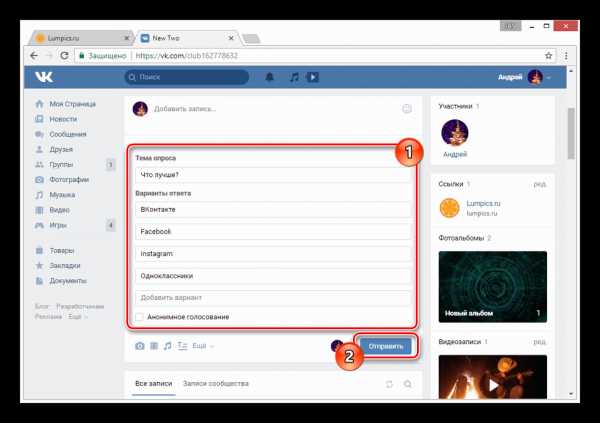Switch to Все записи tab
This screenshot has width=600, height=423.
point(153,384)
